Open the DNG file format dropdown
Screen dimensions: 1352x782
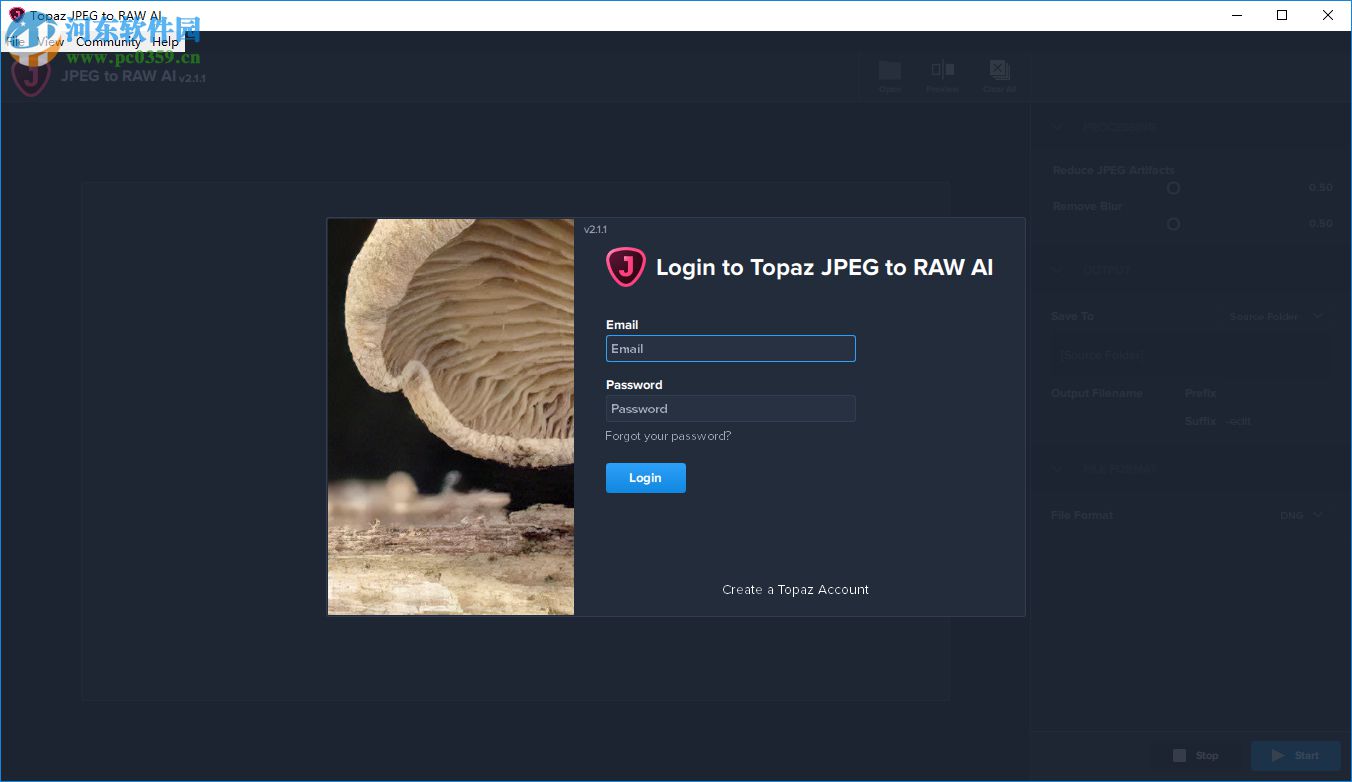(1300, 515)
